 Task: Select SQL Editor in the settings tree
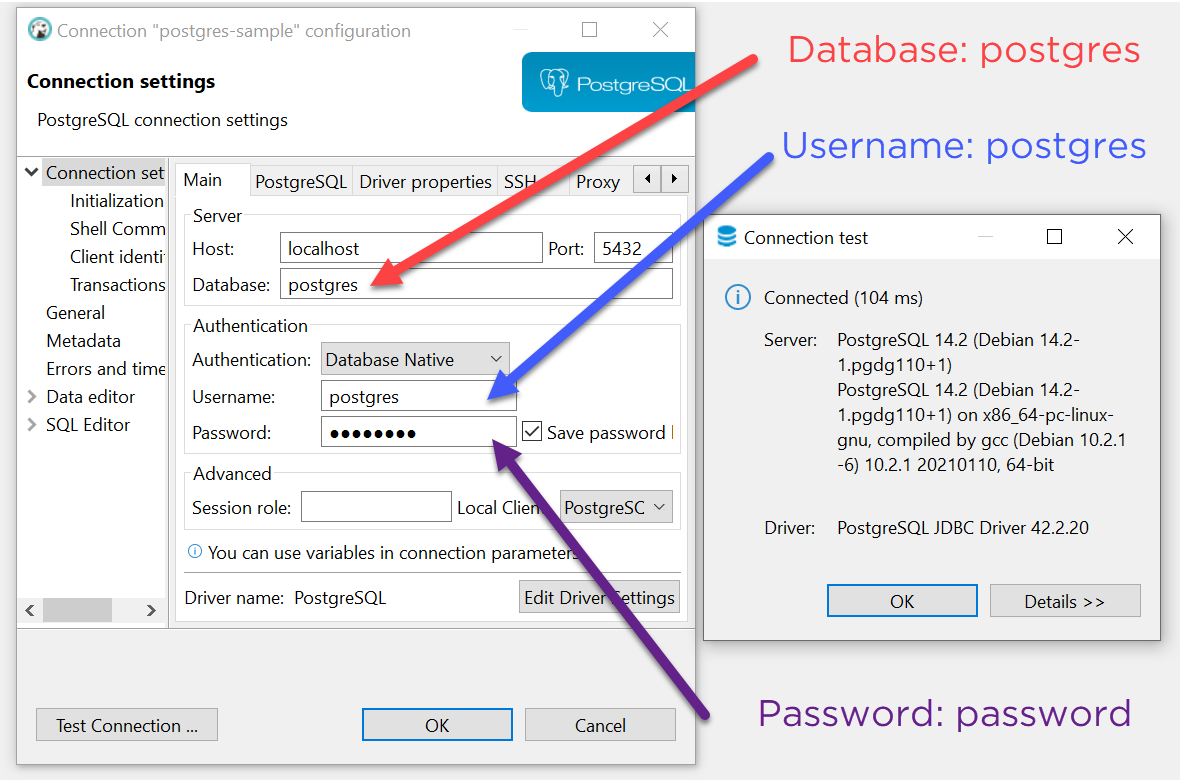pos(88,424)
